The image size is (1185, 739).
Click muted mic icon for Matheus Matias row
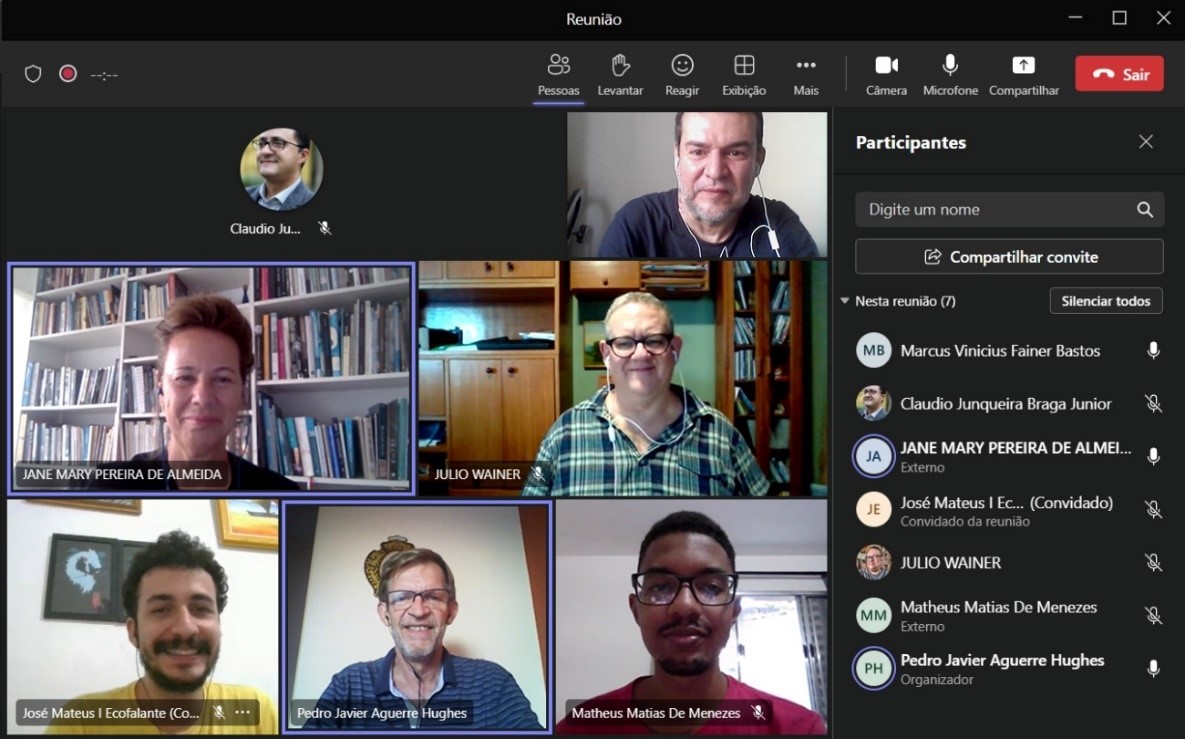(1153, 616)
